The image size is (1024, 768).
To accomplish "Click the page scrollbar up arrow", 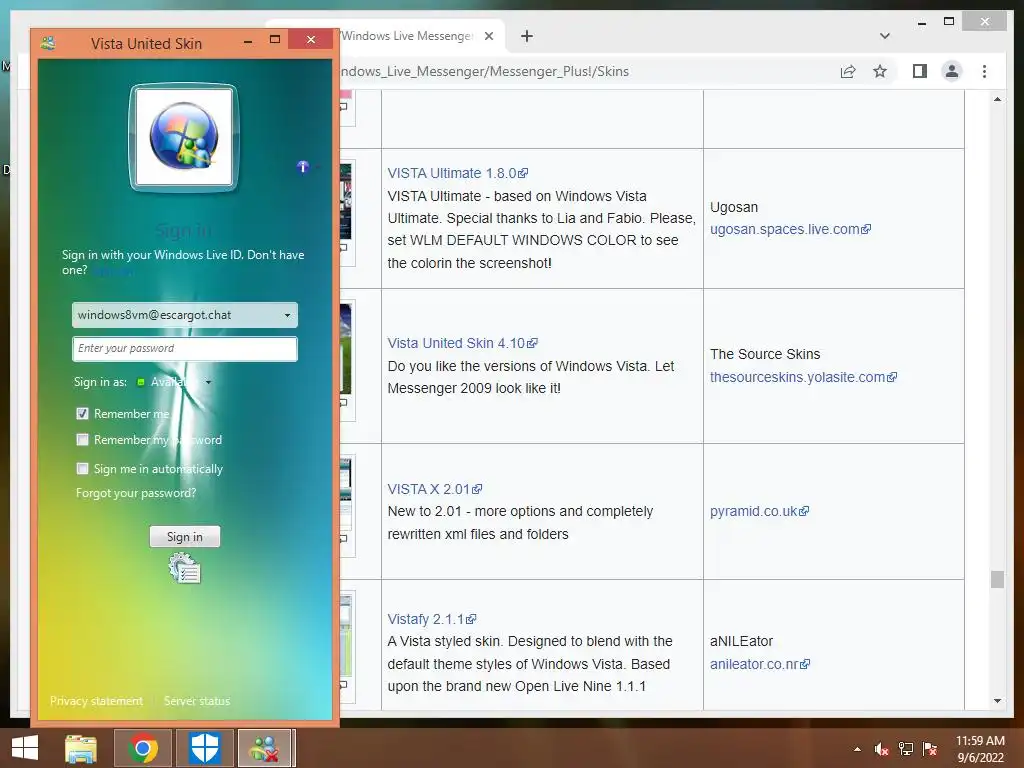I will tap(997, 99).
